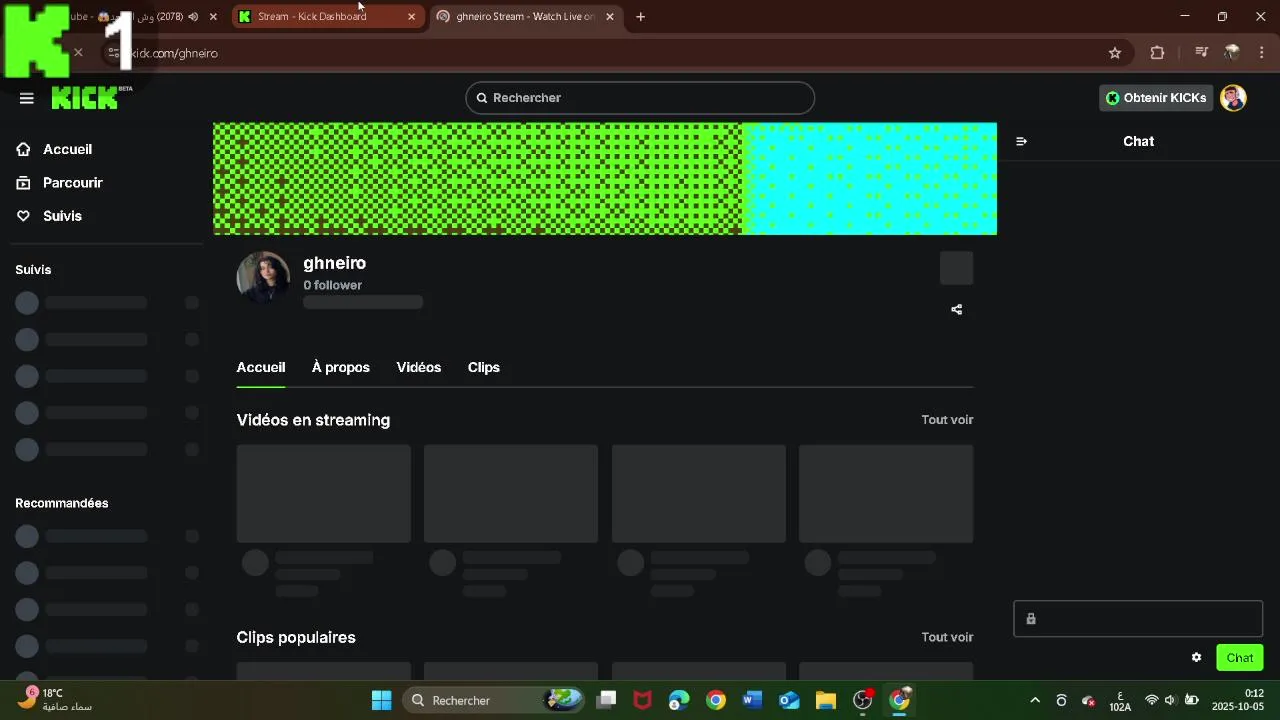Open the hamburger sidebar menu
This screenshot has height=720, width=1280.
tap(27, 98)
